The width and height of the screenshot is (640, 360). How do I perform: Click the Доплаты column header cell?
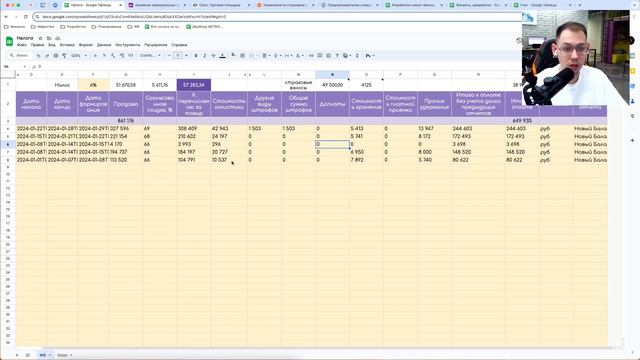pyautogui.click(x=332, y=104)
